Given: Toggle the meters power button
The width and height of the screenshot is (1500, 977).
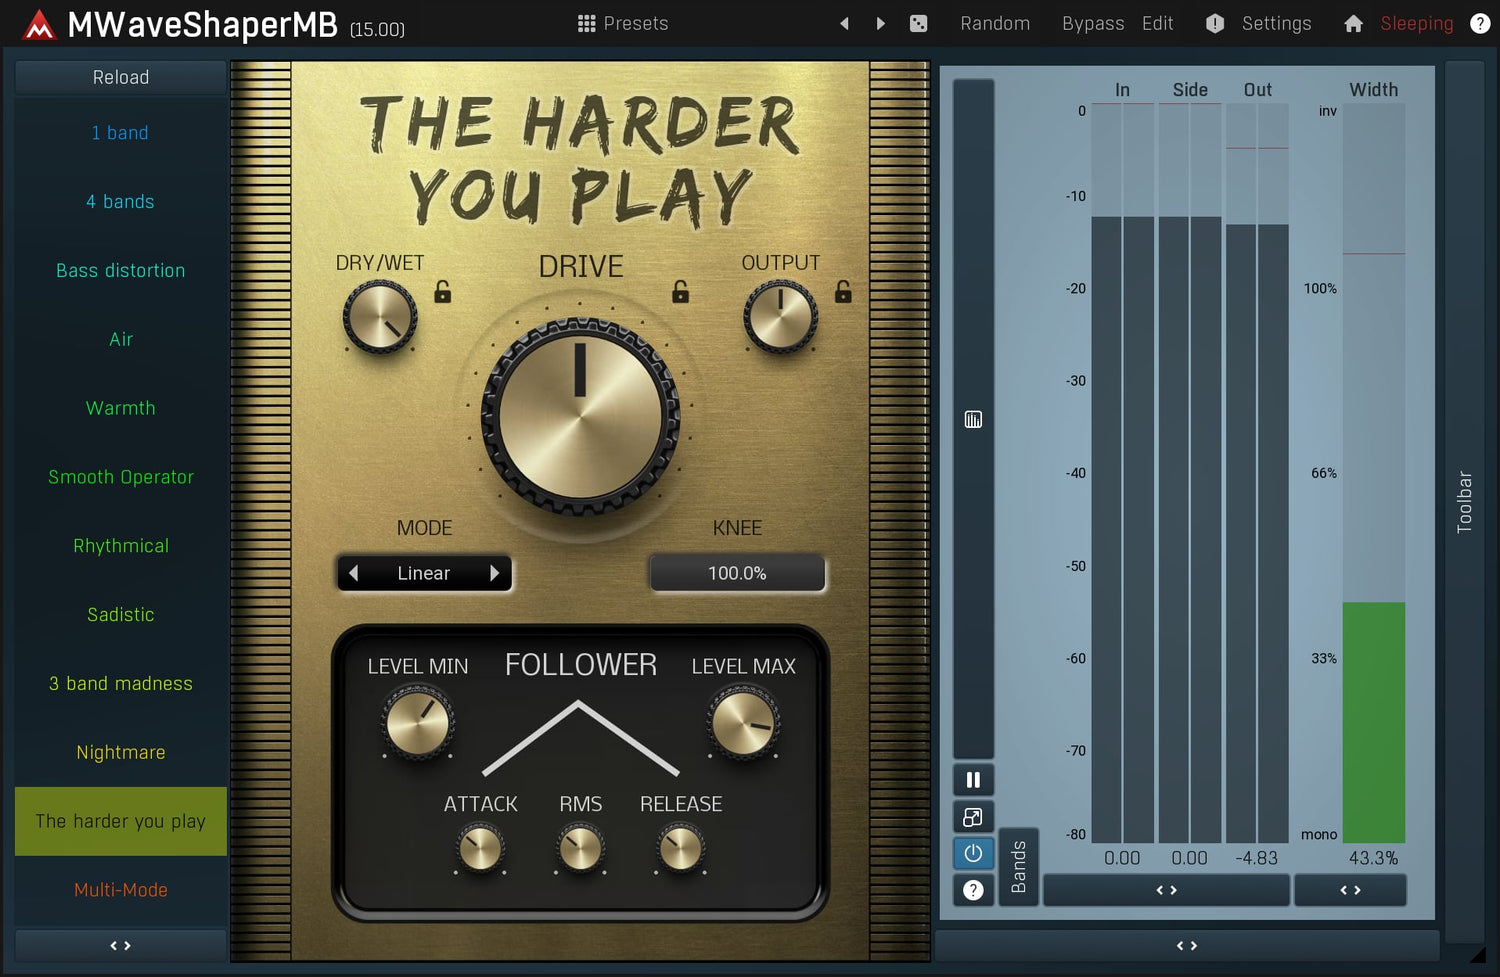Looking at the screenshot, I should (973, 853).
